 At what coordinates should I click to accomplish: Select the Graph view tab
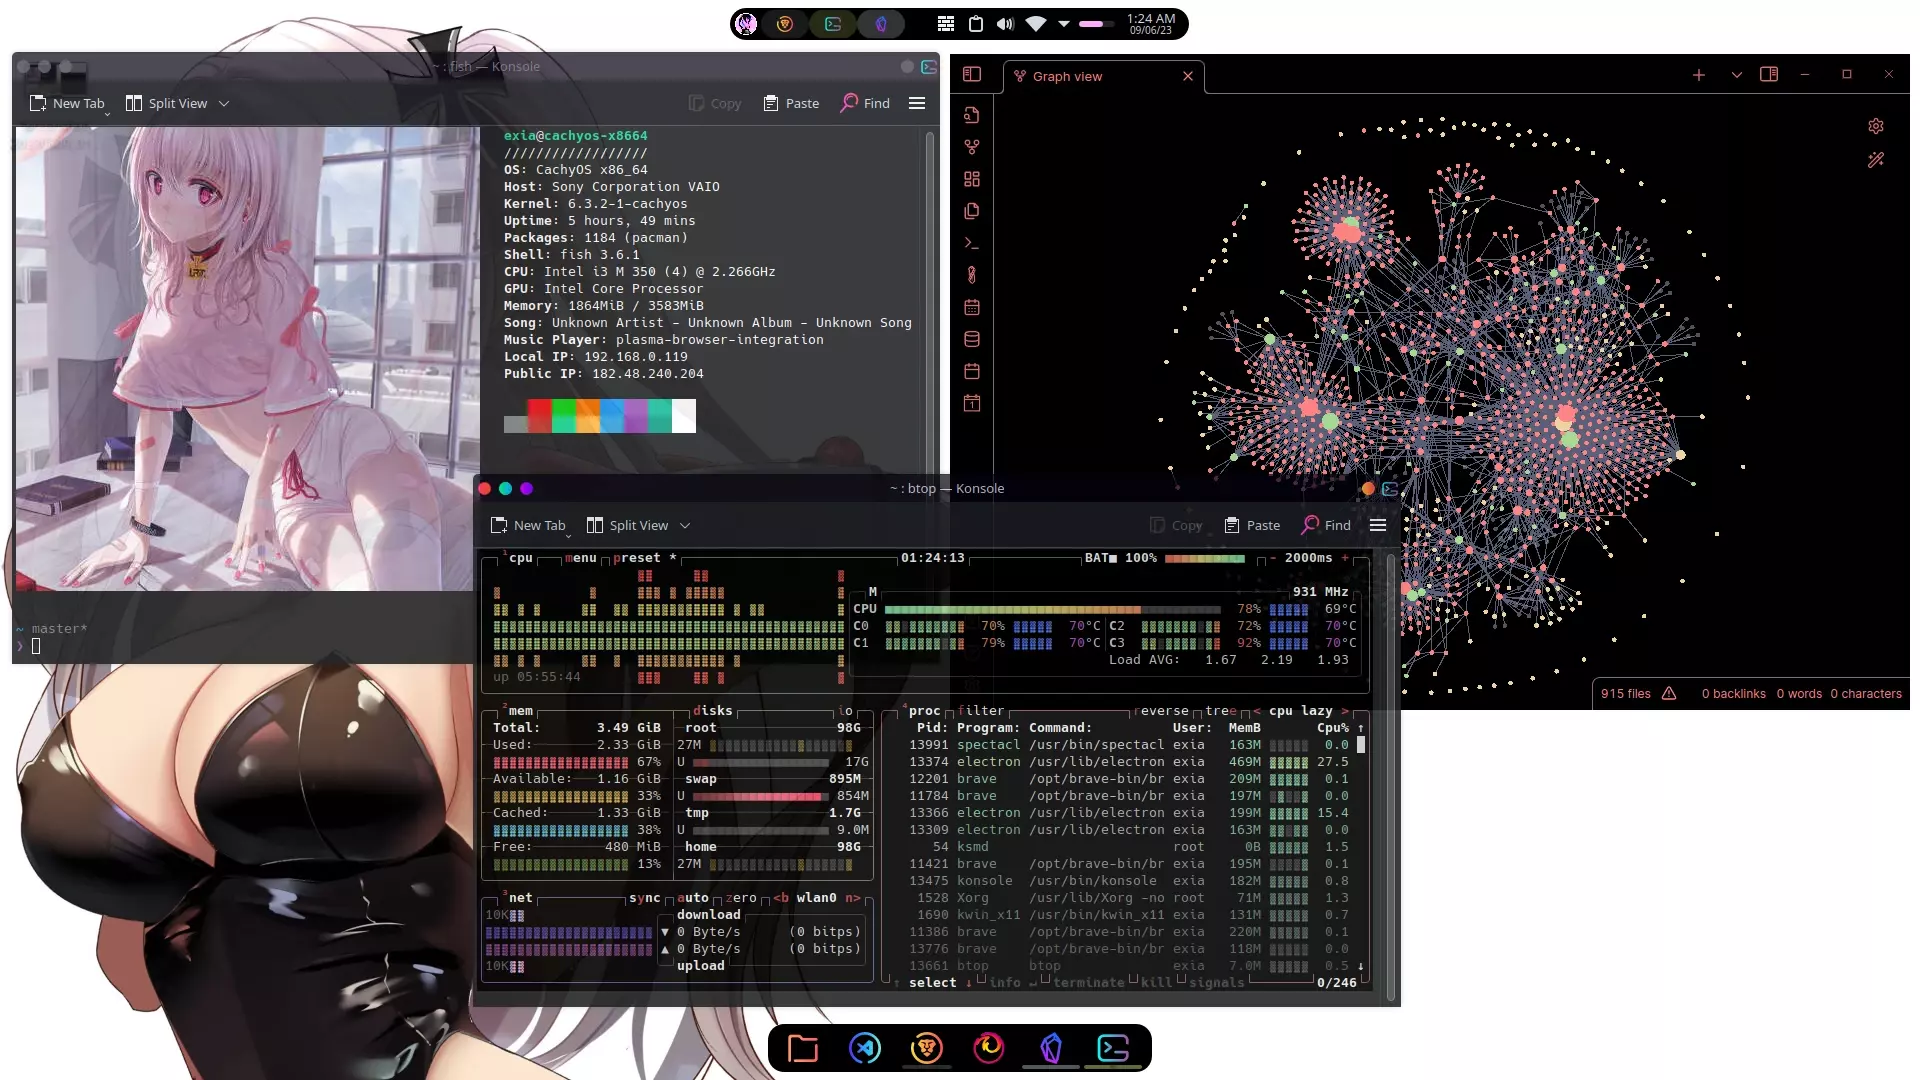[1103, 76]
